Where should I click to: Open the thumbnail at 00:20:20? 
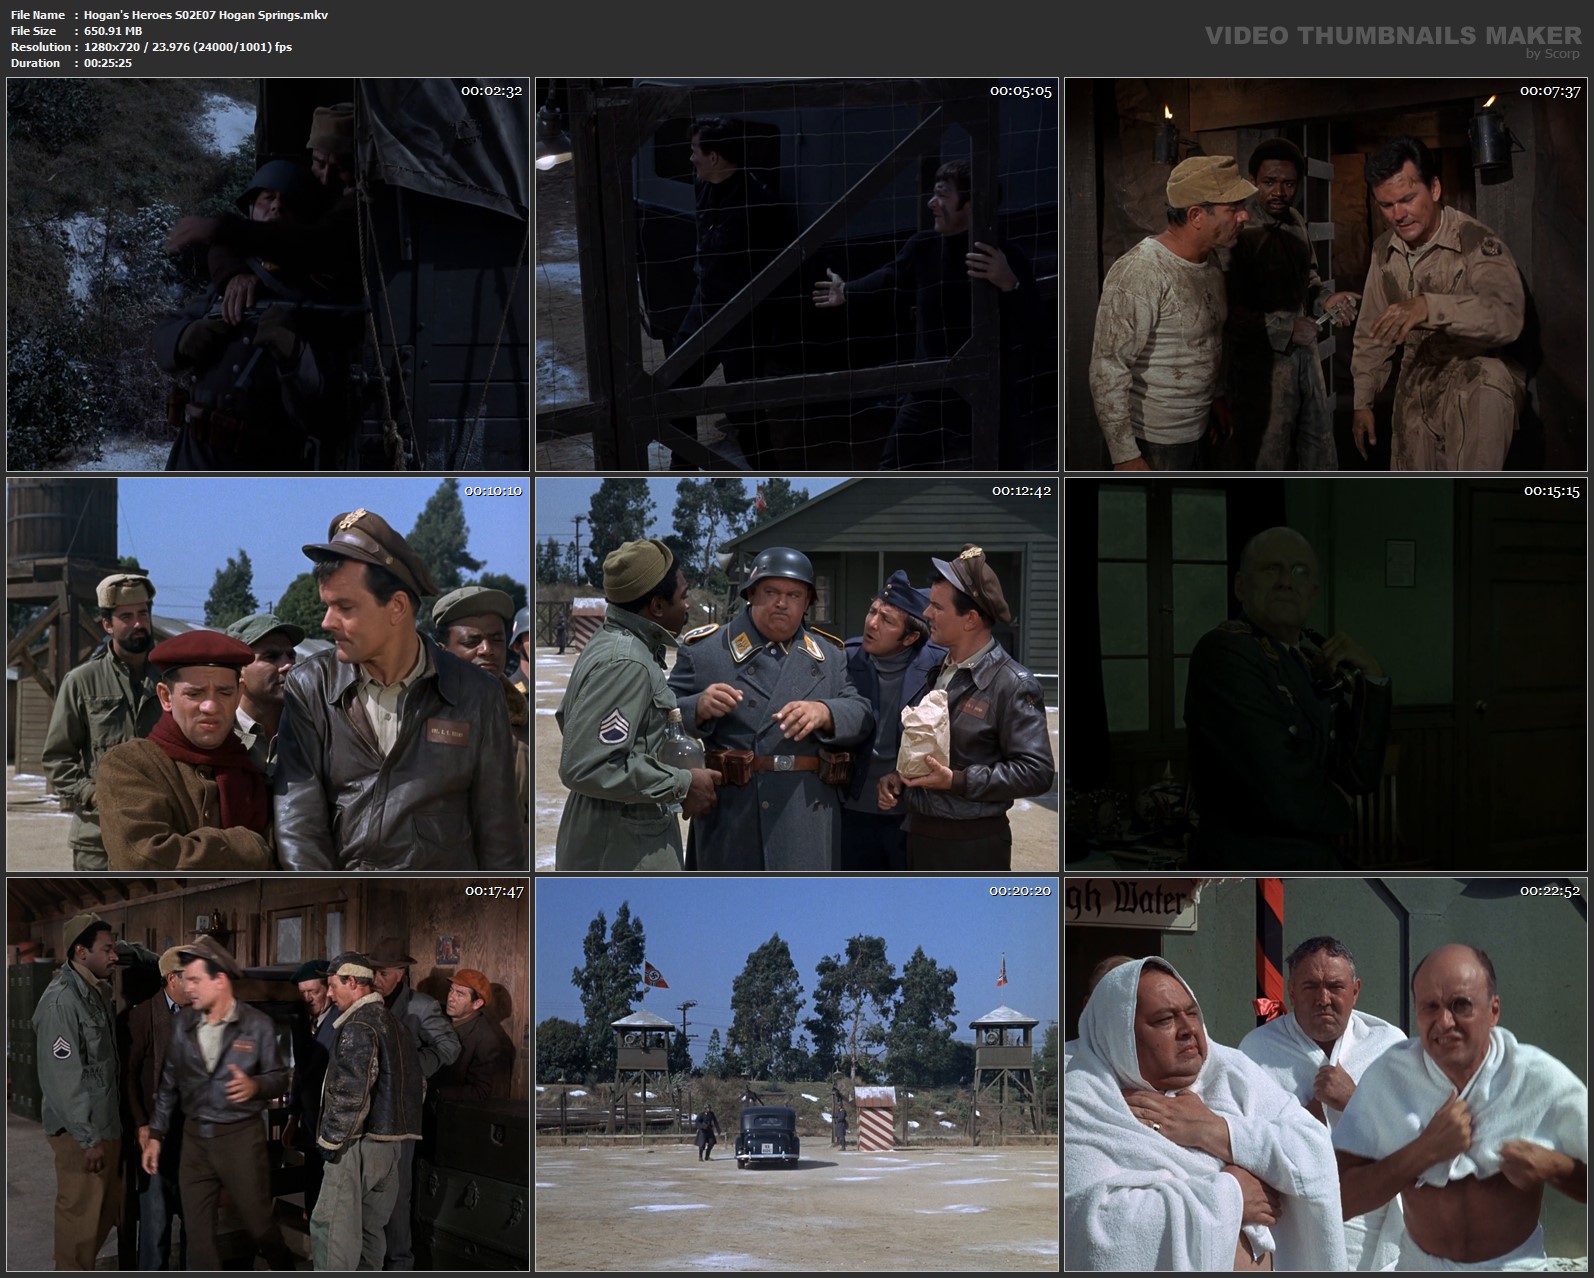tap(797, 1075)
